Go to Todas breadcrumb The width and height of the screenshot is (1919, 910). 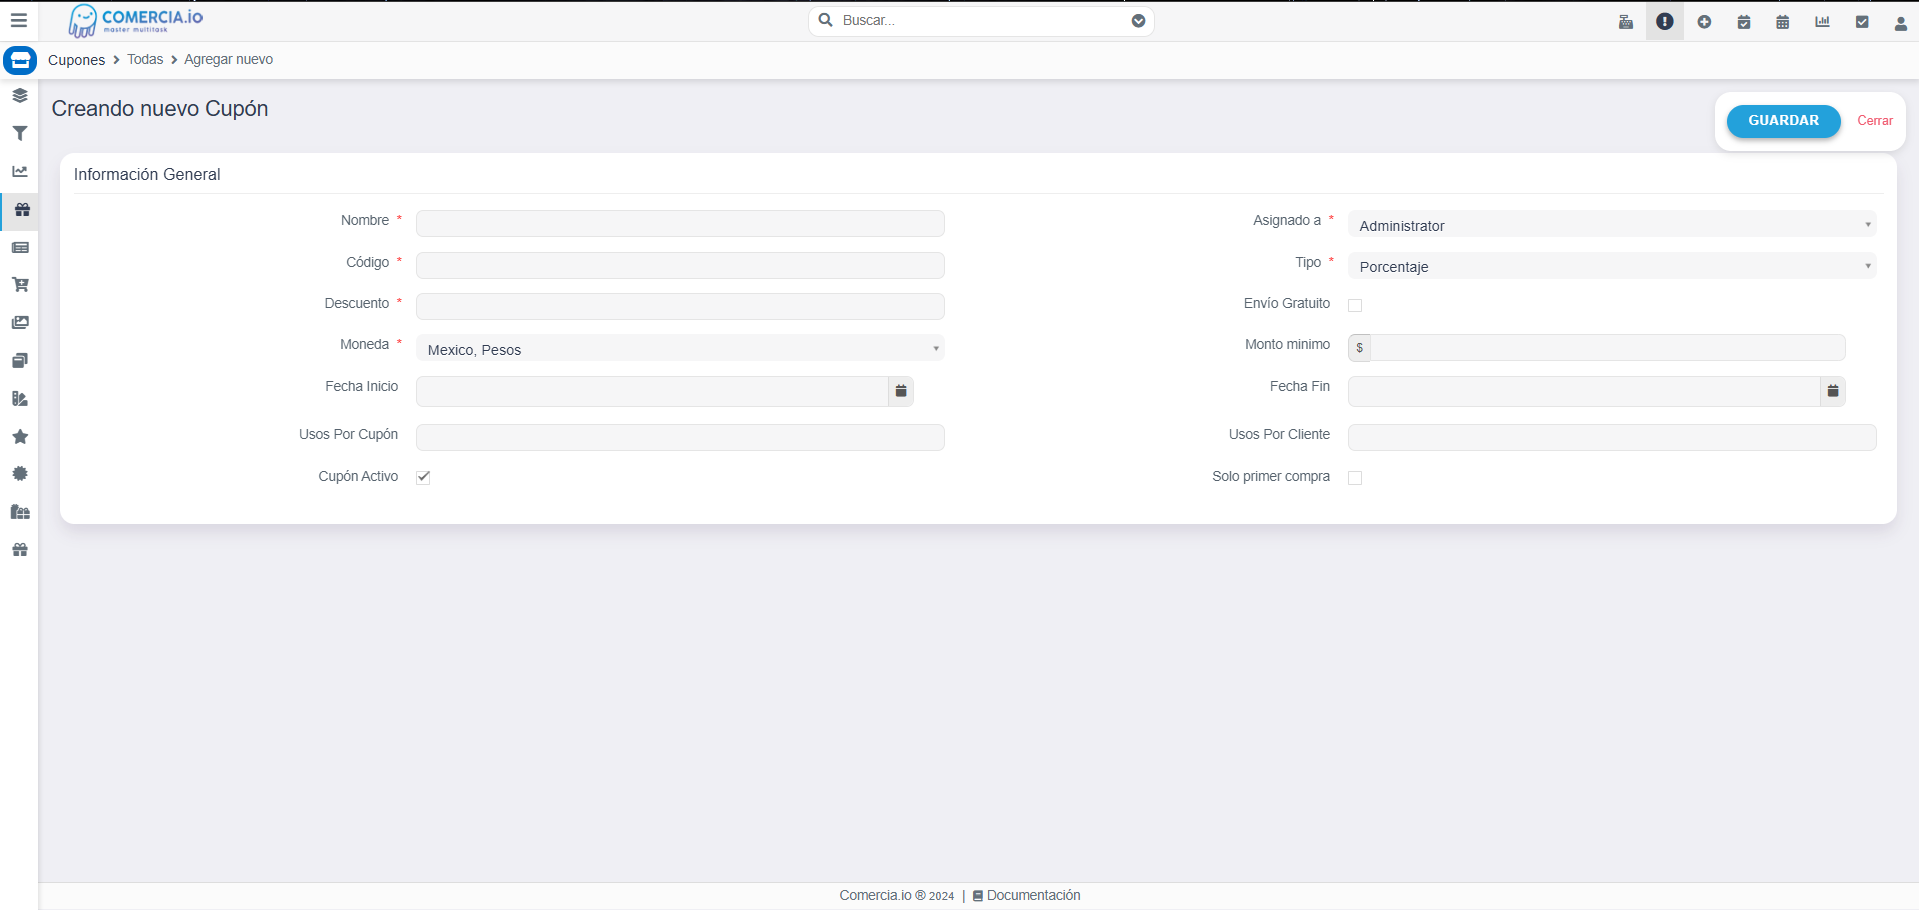[145, 60]
